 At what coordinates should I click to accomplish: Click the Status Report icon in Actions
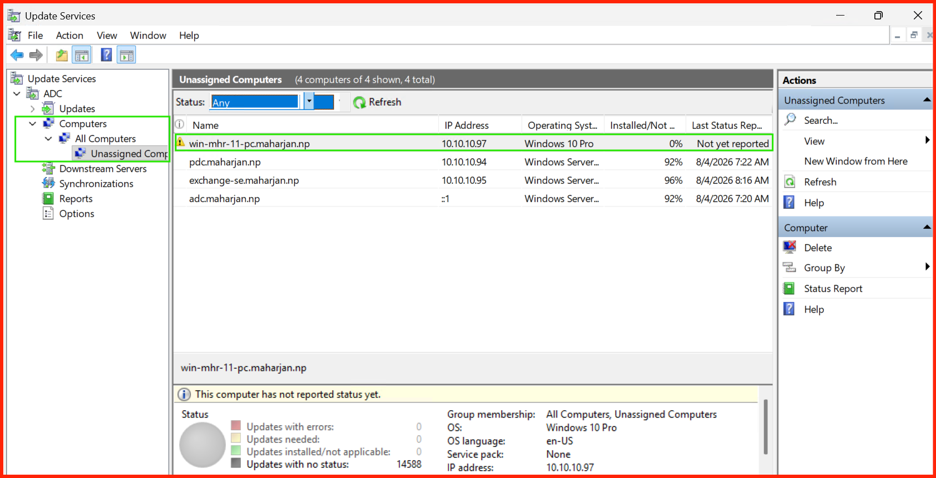[790, 288]
